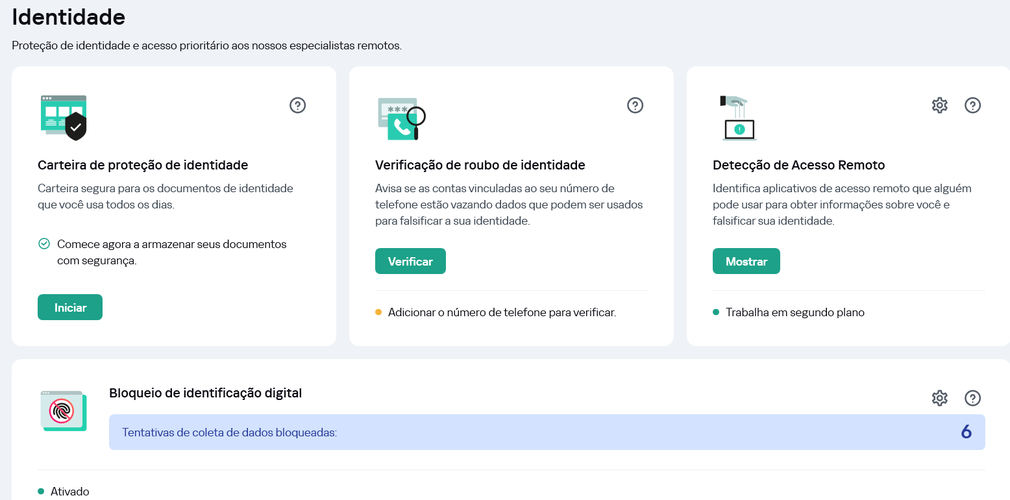Open settings gear for Detecção de Acesso Remoto

[940, 105]
